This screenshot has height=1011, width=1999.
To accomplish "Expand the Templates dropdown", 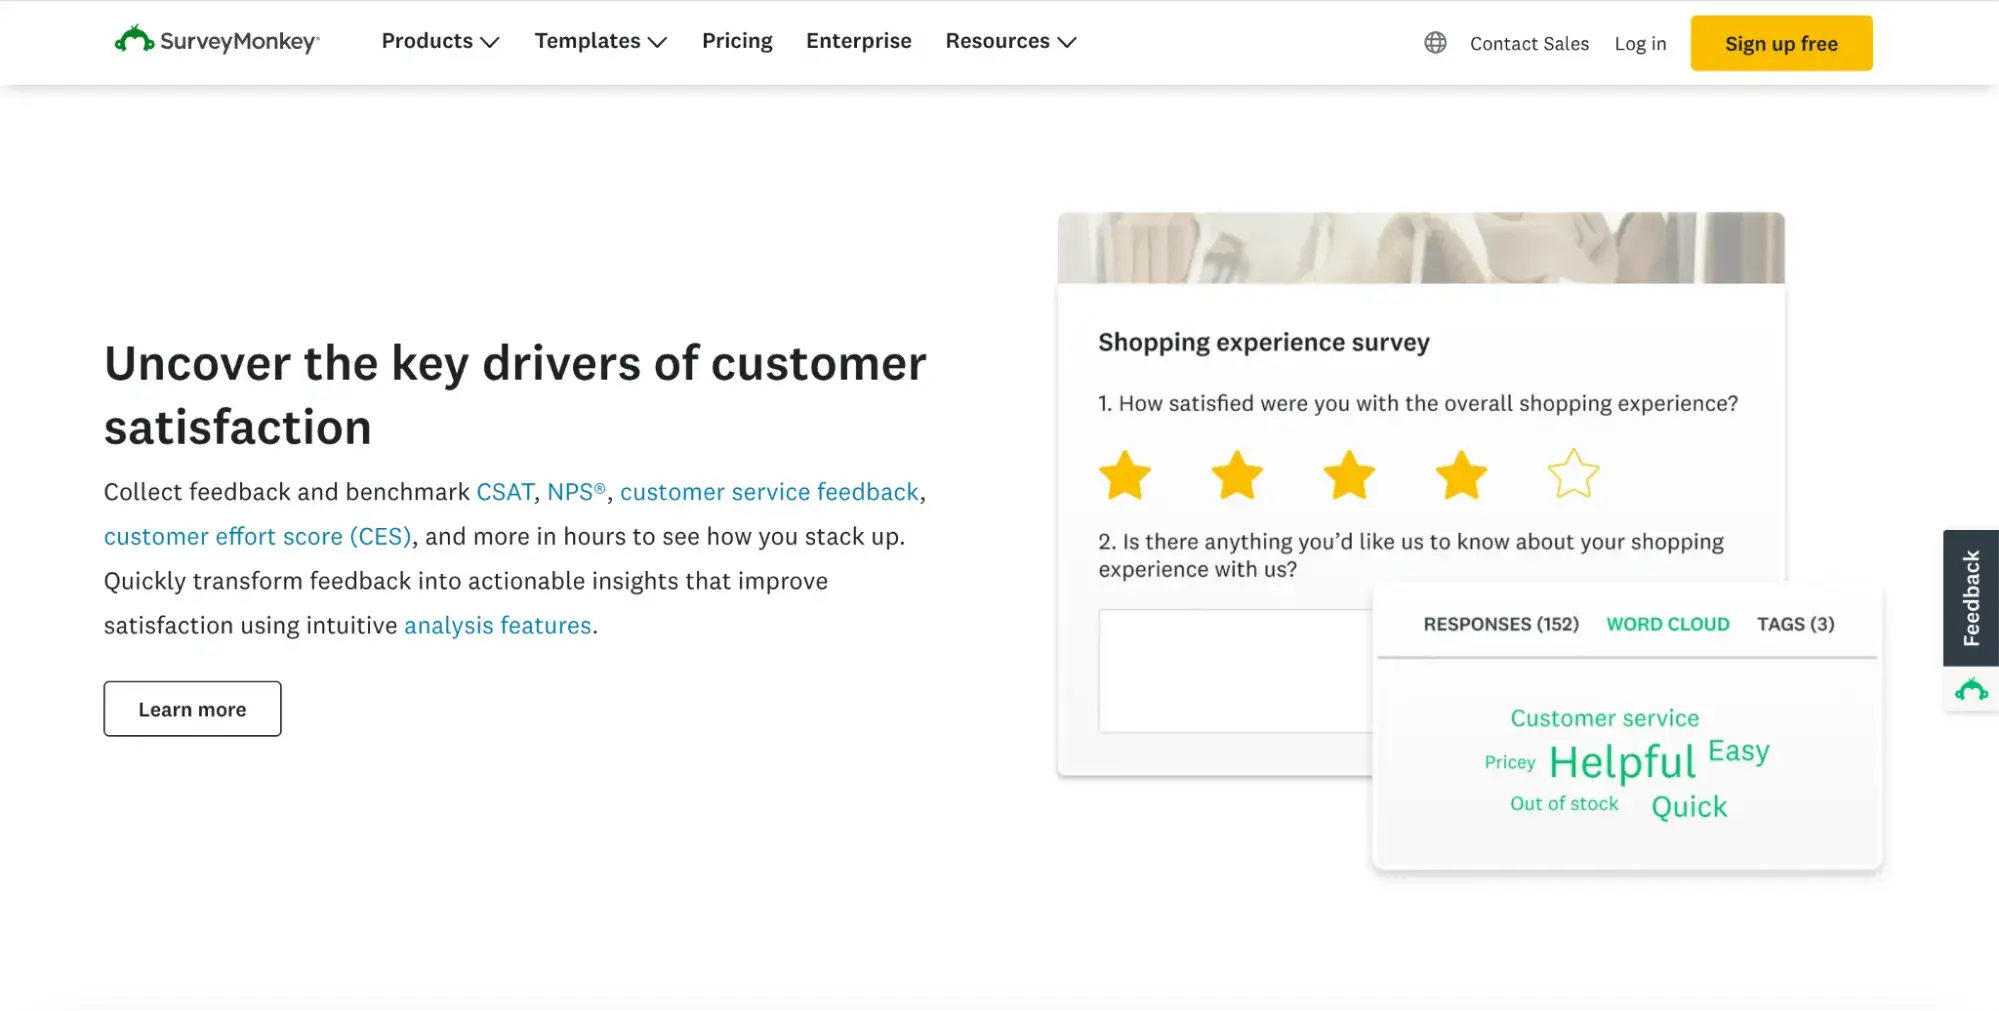I will point(600,41).
